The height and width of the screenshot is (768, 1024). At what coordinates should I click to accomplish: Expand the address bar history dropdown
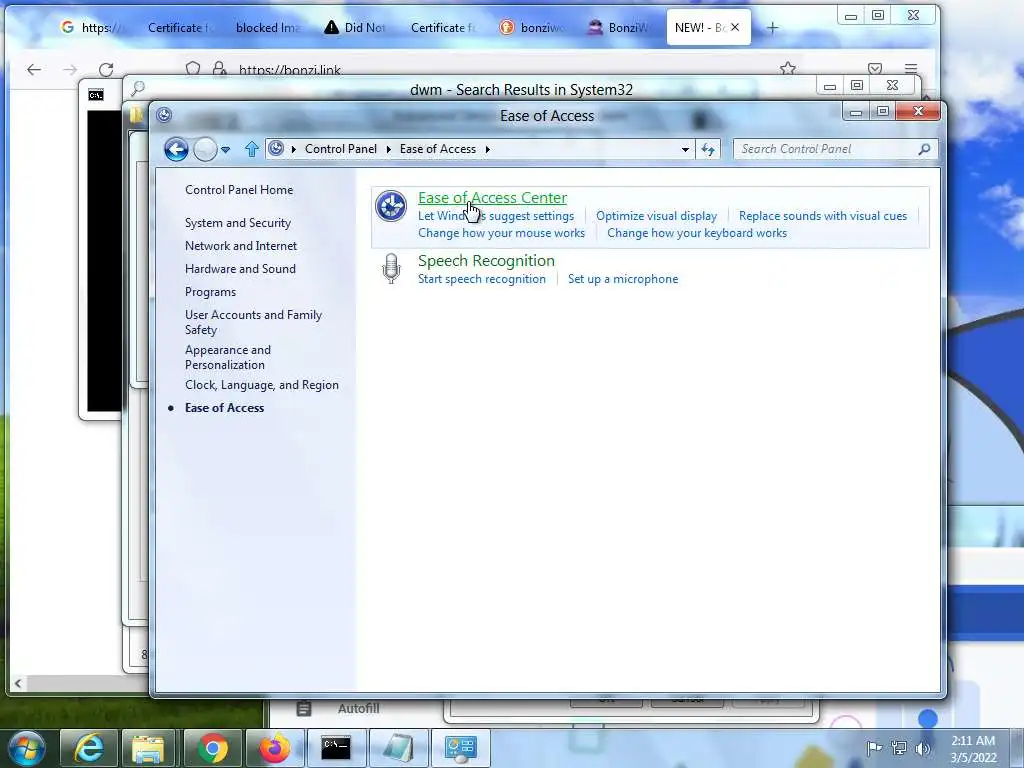[x=685, y=150]
